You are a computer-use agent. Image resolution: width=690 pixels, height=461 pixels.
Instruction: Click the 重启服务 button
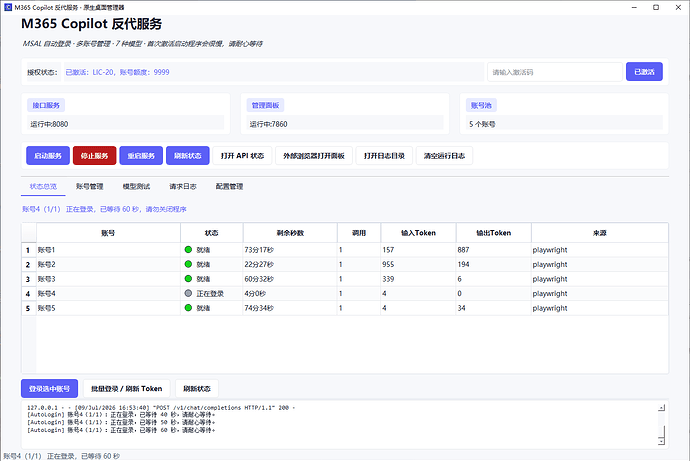(141, 156)
